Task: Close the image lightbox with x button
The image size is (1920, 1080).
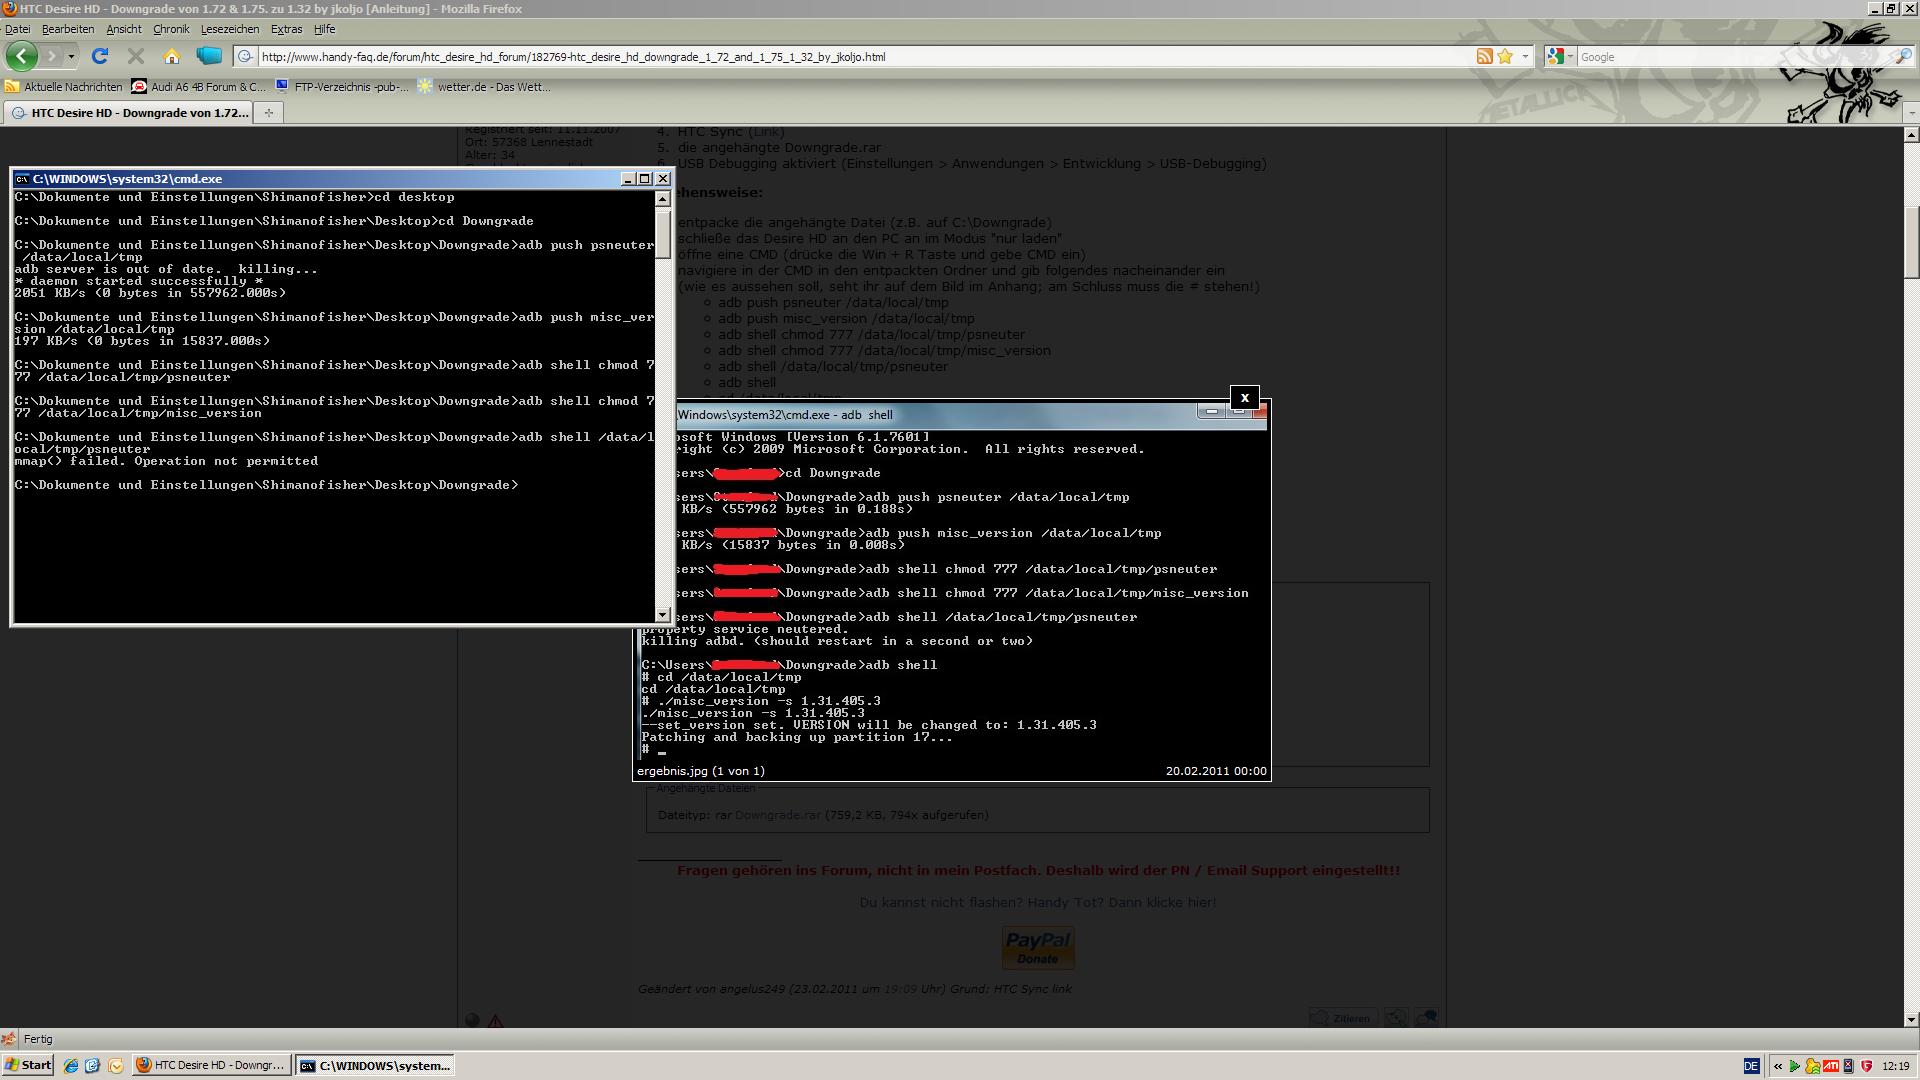Action: point(1244,397)
